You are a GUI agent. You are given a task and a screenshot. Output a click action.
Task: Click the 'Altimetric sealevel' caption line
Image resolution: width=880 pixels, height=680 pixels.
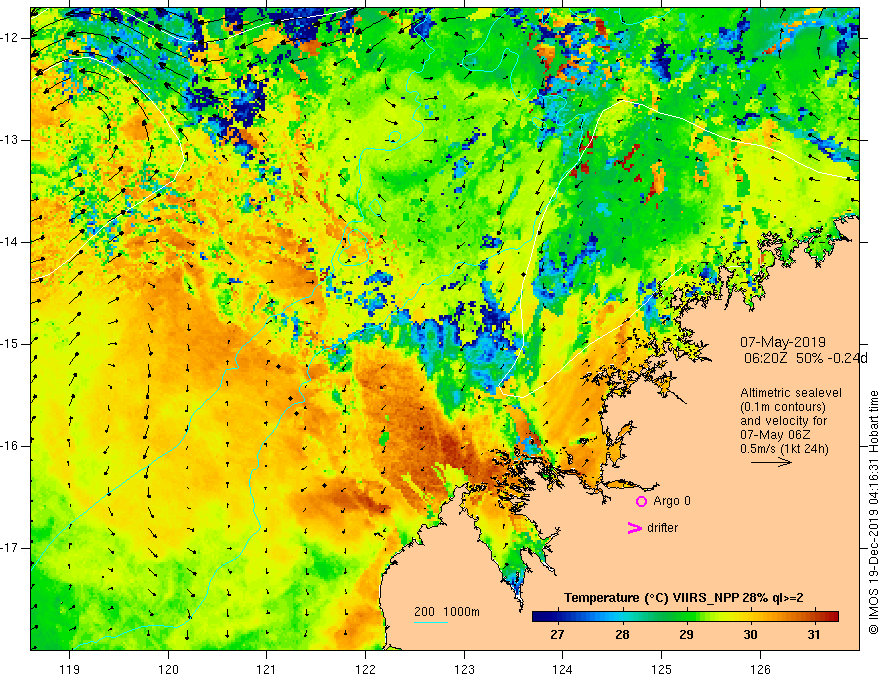click(x=791, y=393)
